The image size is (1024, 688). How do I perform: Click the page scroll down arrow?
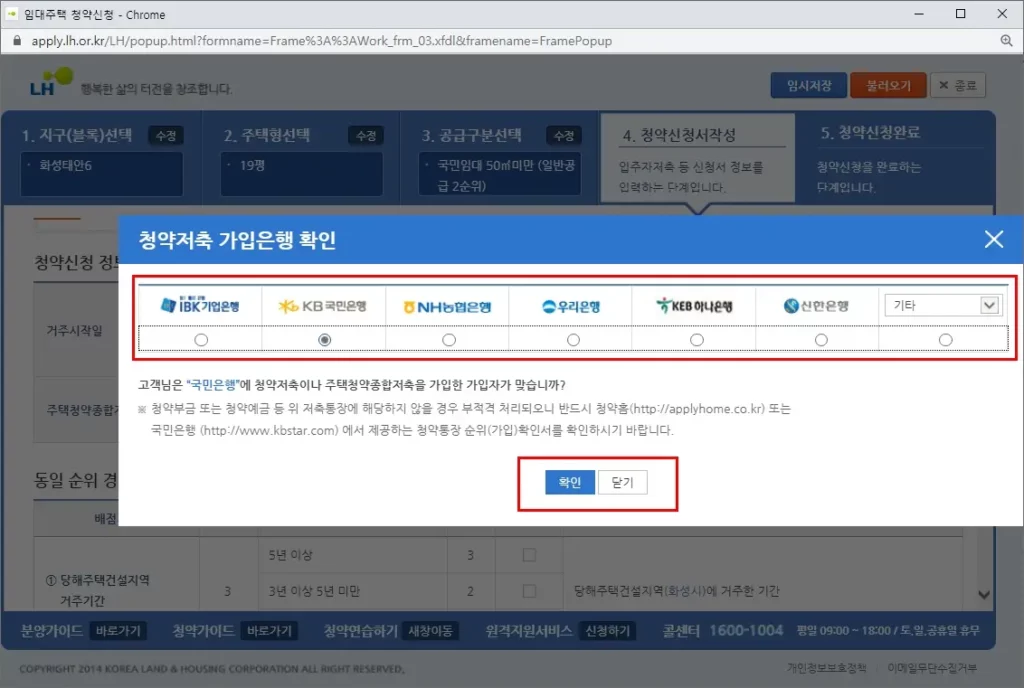[984, 595]
